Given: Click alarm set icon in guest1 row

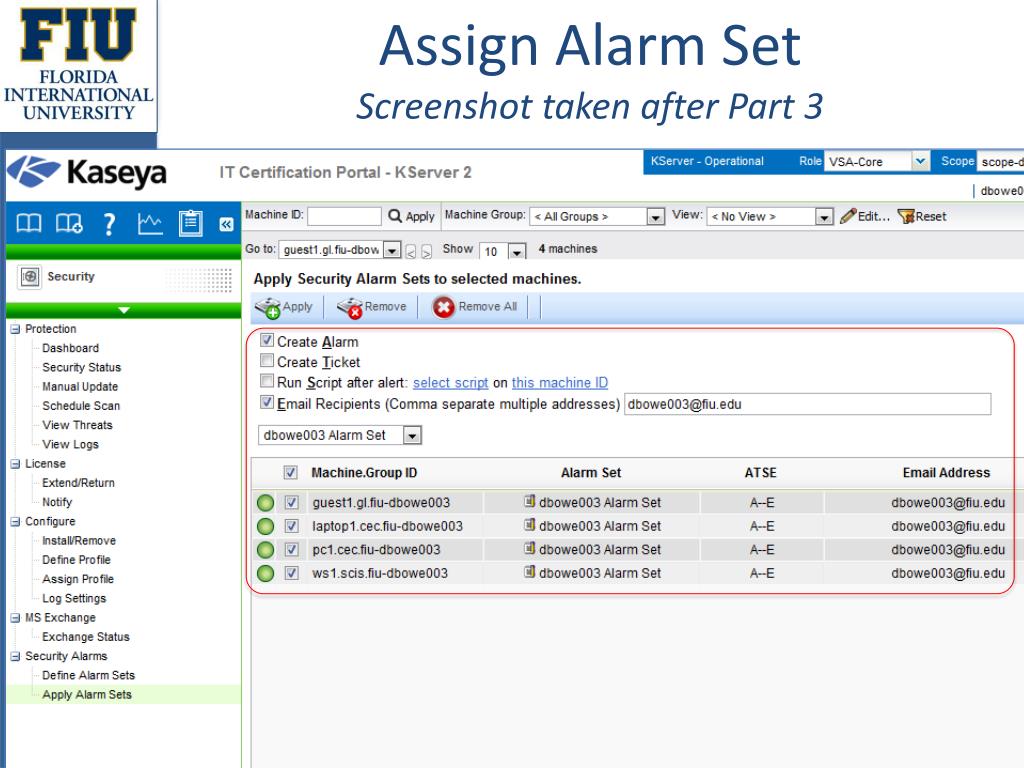Looking at the screenshot, I should (x=530, y=502).
